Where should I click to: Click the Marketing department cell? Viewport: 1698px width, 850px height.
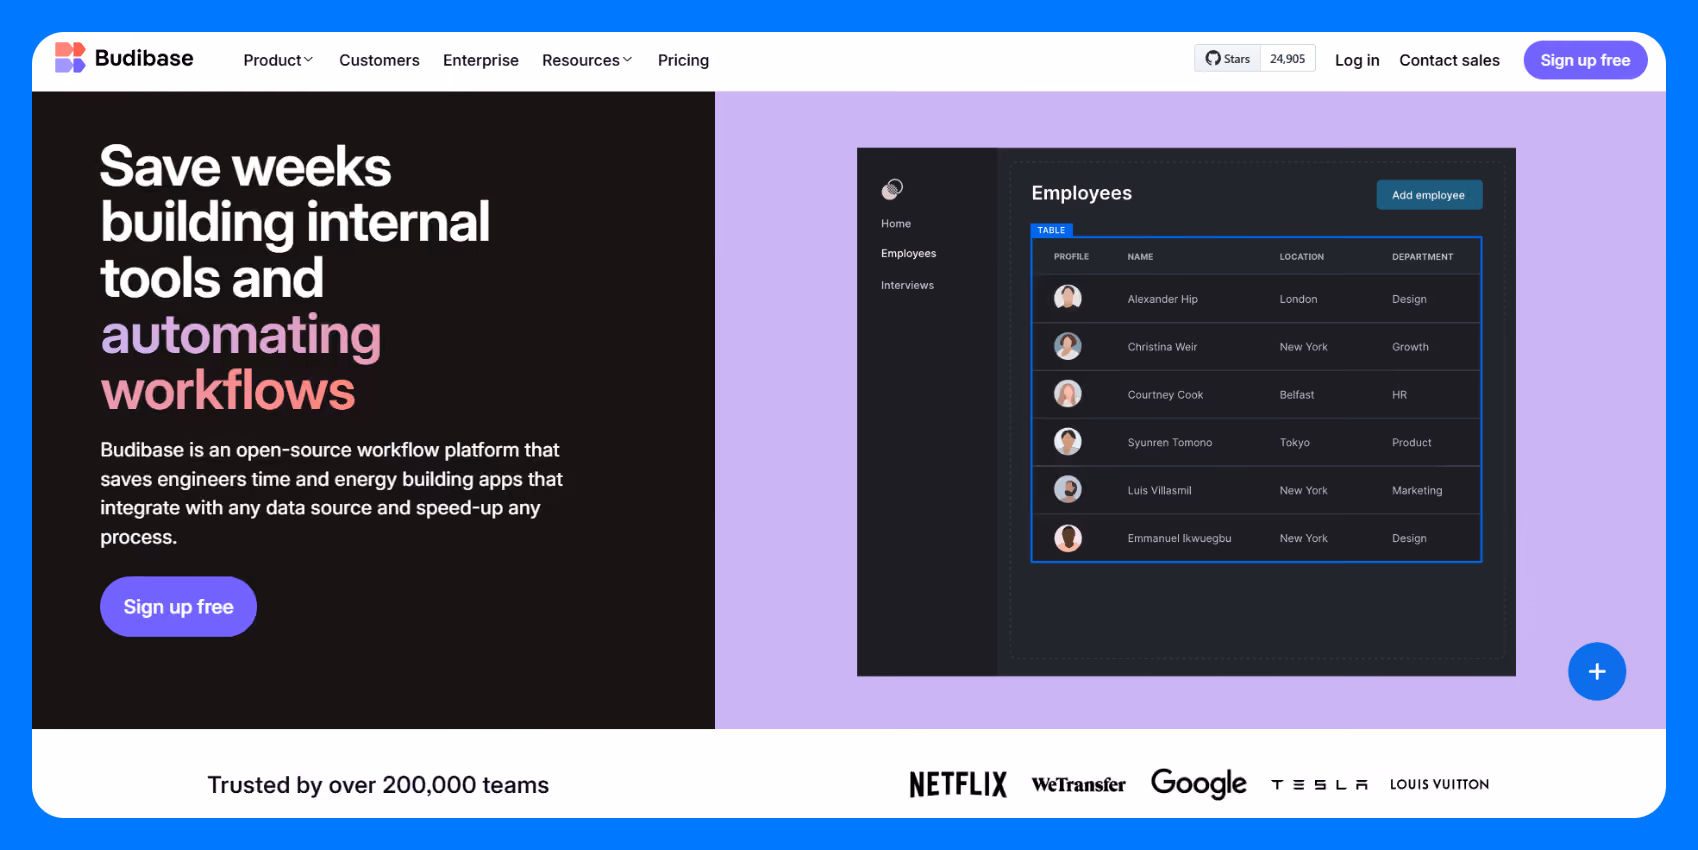pos(1417,491)
